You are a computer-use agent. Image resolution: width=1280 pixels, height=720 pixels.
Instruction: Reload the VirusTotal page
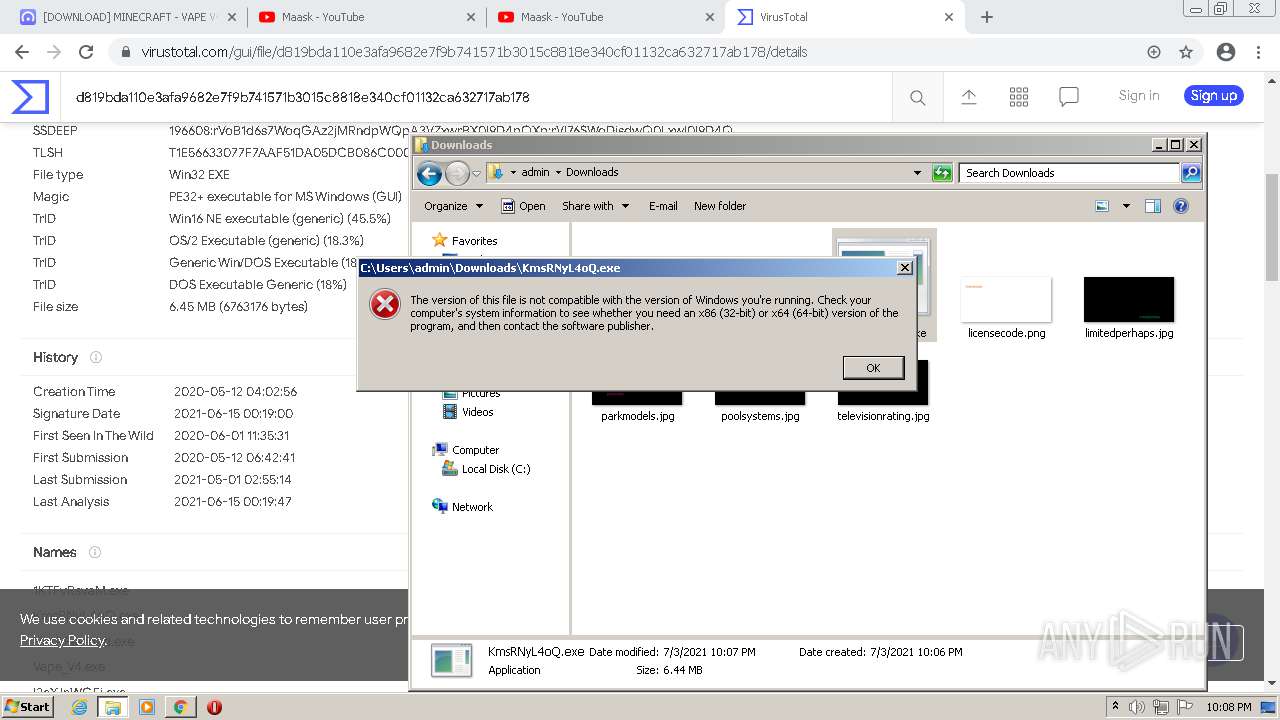tap(86, 52)
